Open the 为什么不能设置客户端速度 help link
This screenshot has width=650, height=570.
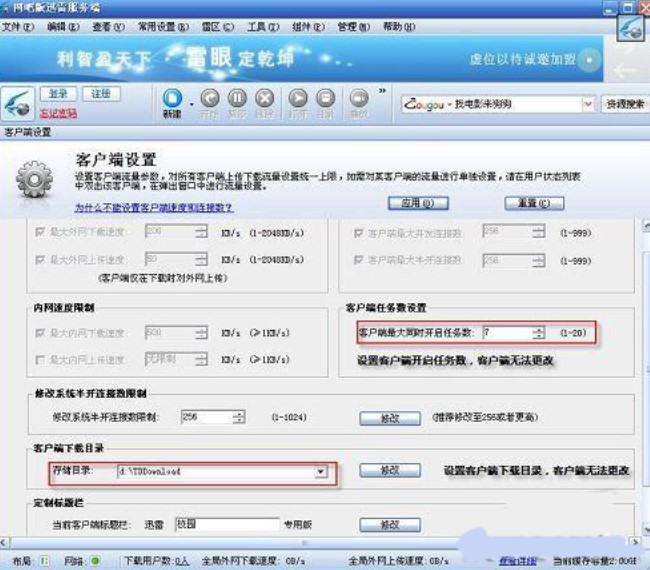pos(154,207)
